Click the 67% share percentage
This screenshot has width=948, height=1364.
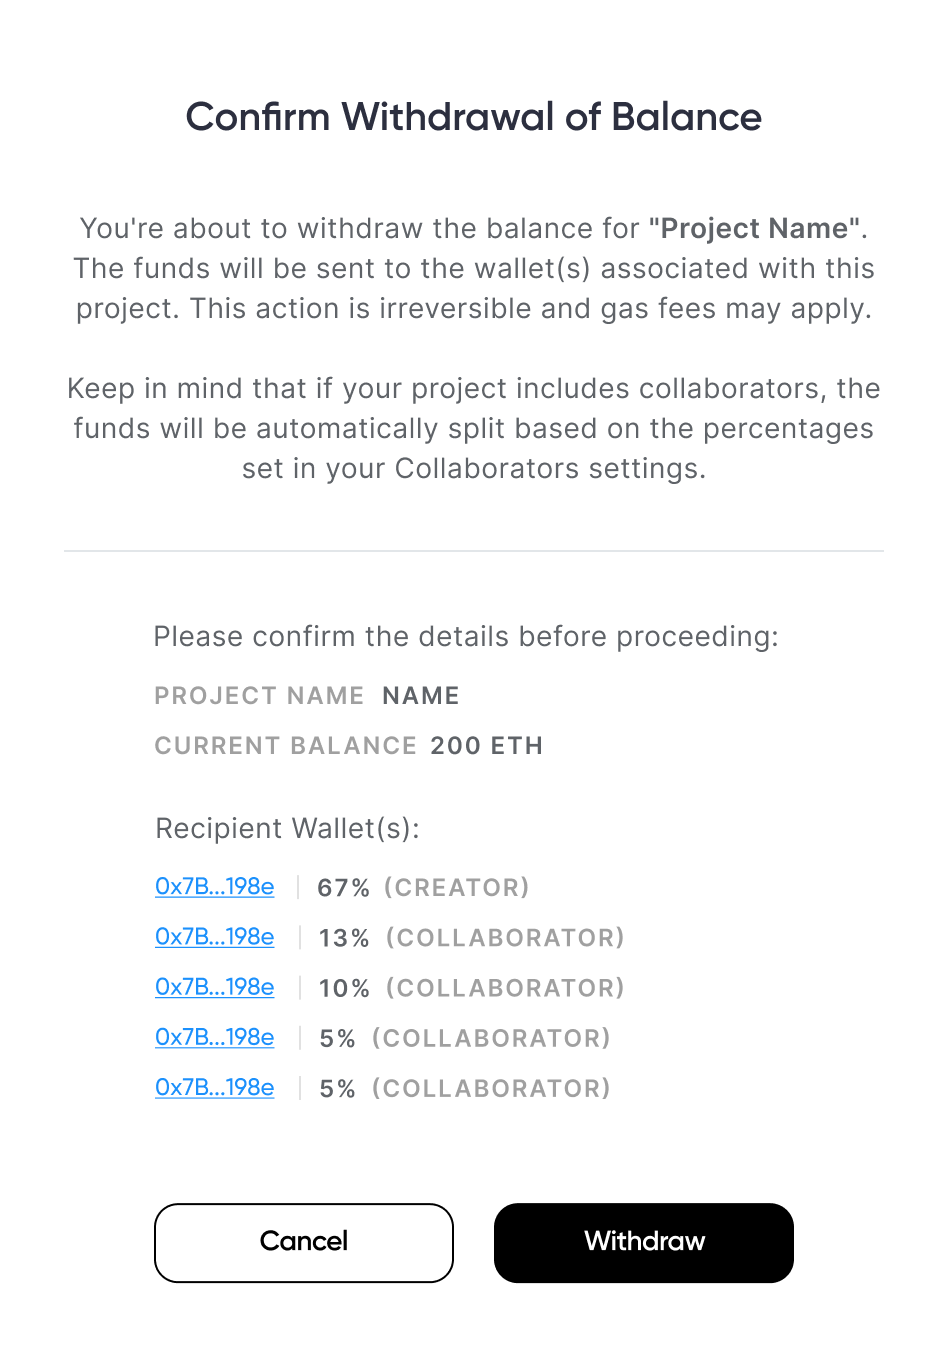point(343,888)
